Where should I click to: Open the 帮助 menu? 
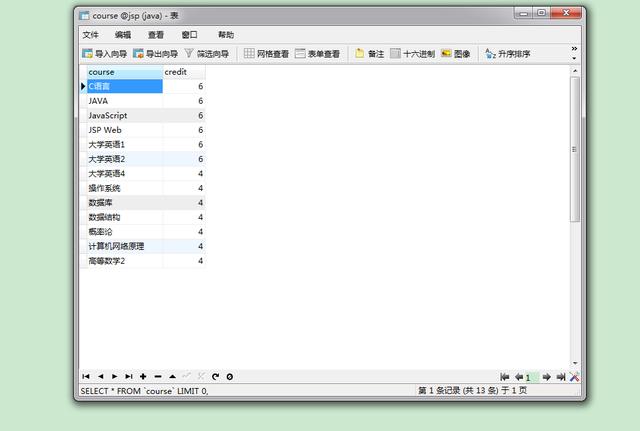pyautogui.click(x=226, y=35)
